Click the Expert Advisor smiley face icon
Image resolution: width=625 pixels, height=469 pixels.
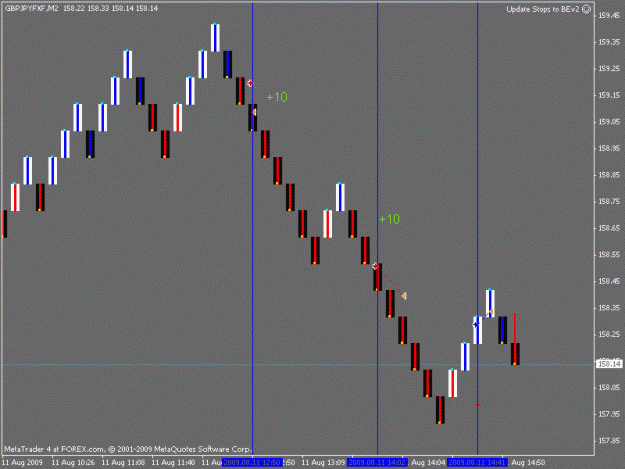pos(587,9)
